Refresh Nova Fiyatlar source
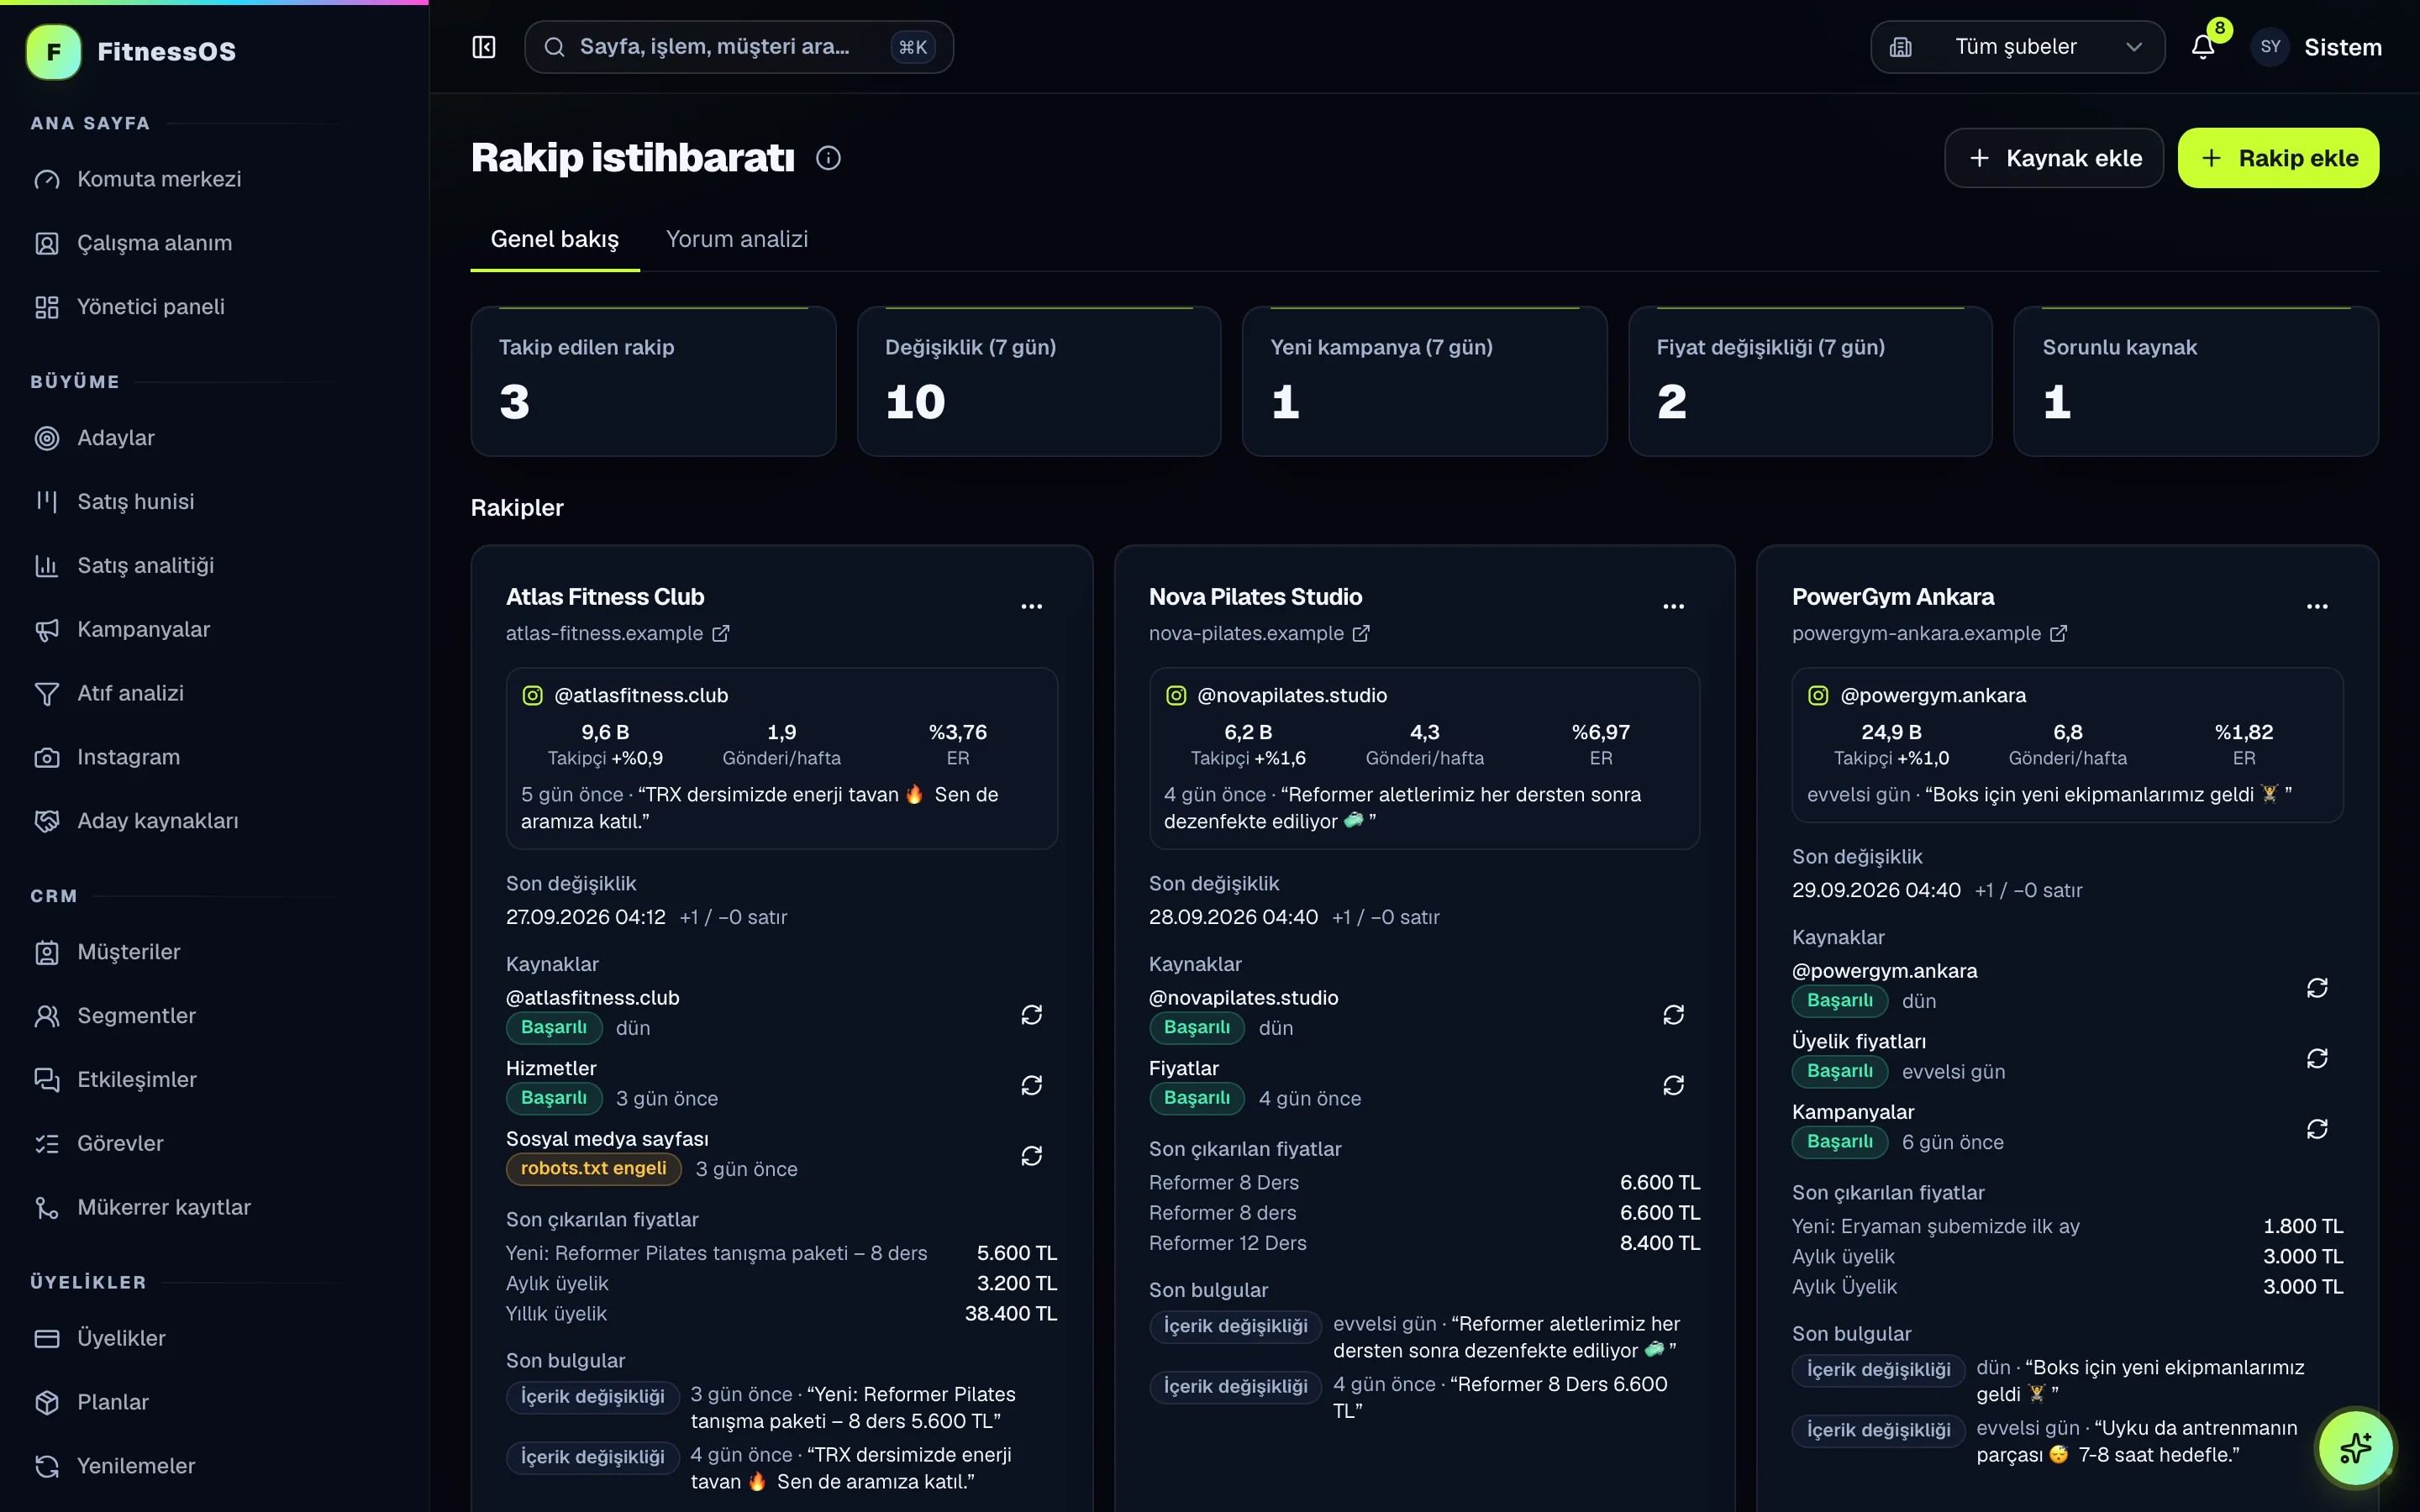The width and height of the screenshot is (2420, 1512). (1673, 1086)
